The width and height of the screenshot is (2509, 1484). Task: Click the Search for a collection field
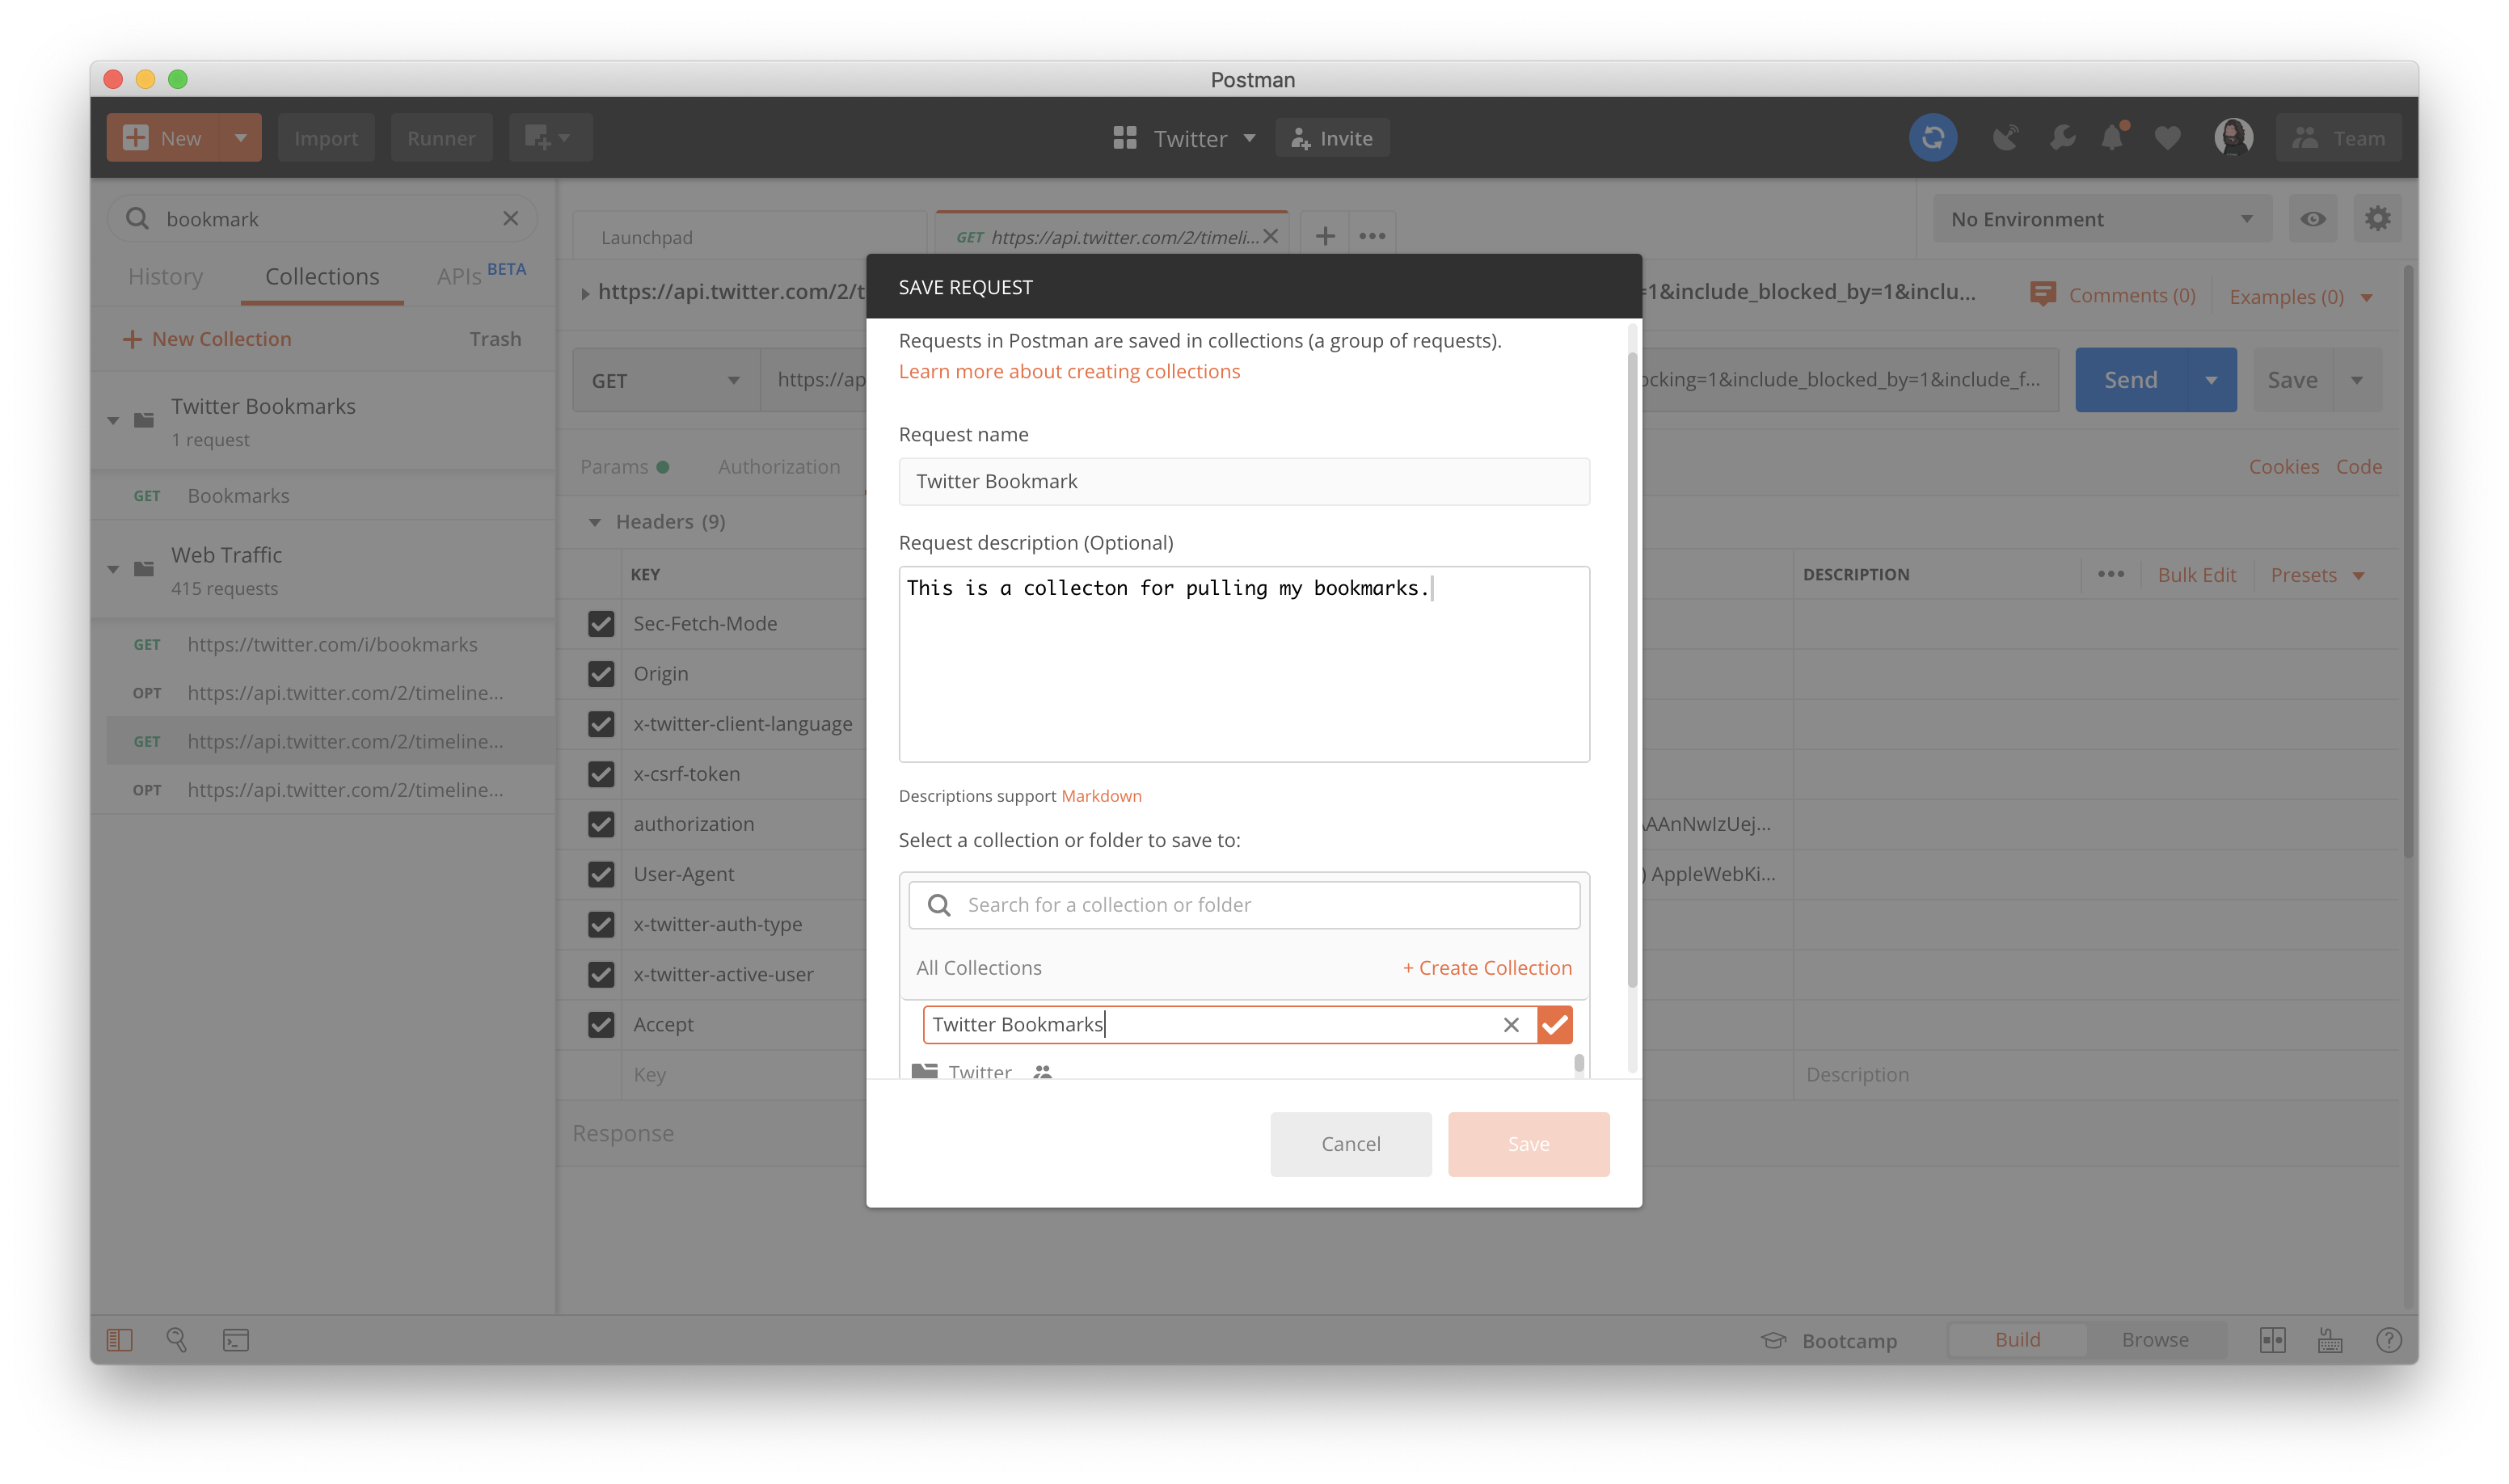coord(1244,904)
